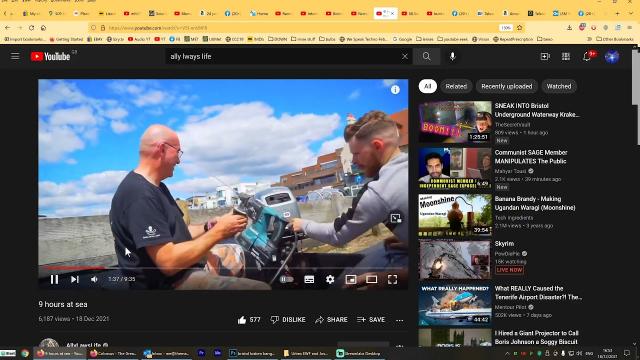Skip to the next video
640x360 pixels.
click(75, 279)
